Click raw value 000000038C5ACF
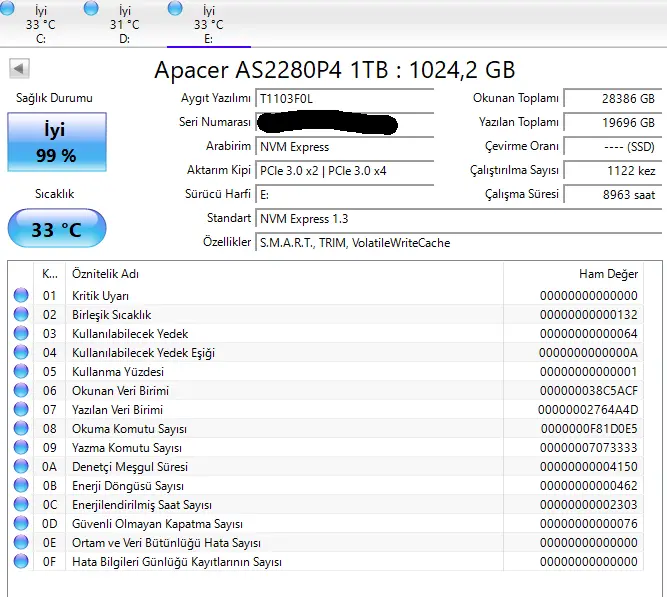 coord(589,391)
